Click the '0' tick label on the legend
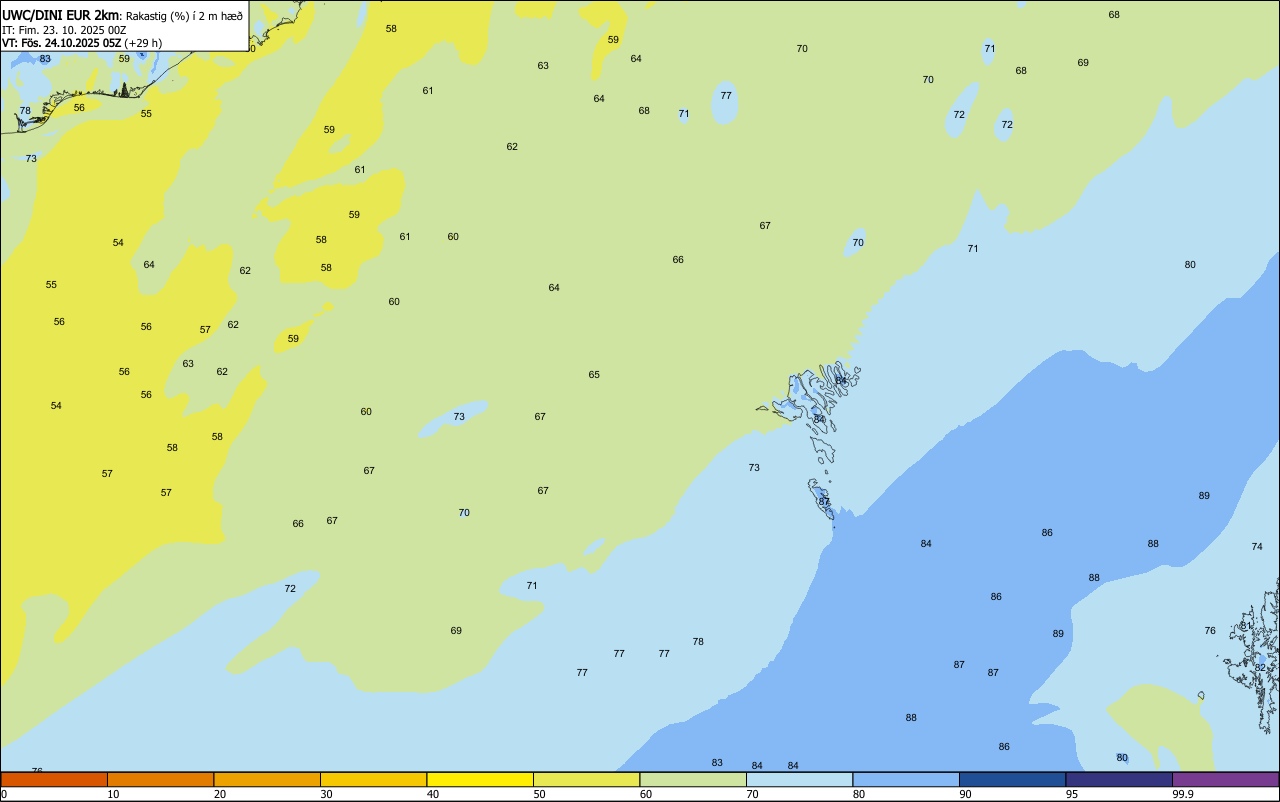 [4, 794]
